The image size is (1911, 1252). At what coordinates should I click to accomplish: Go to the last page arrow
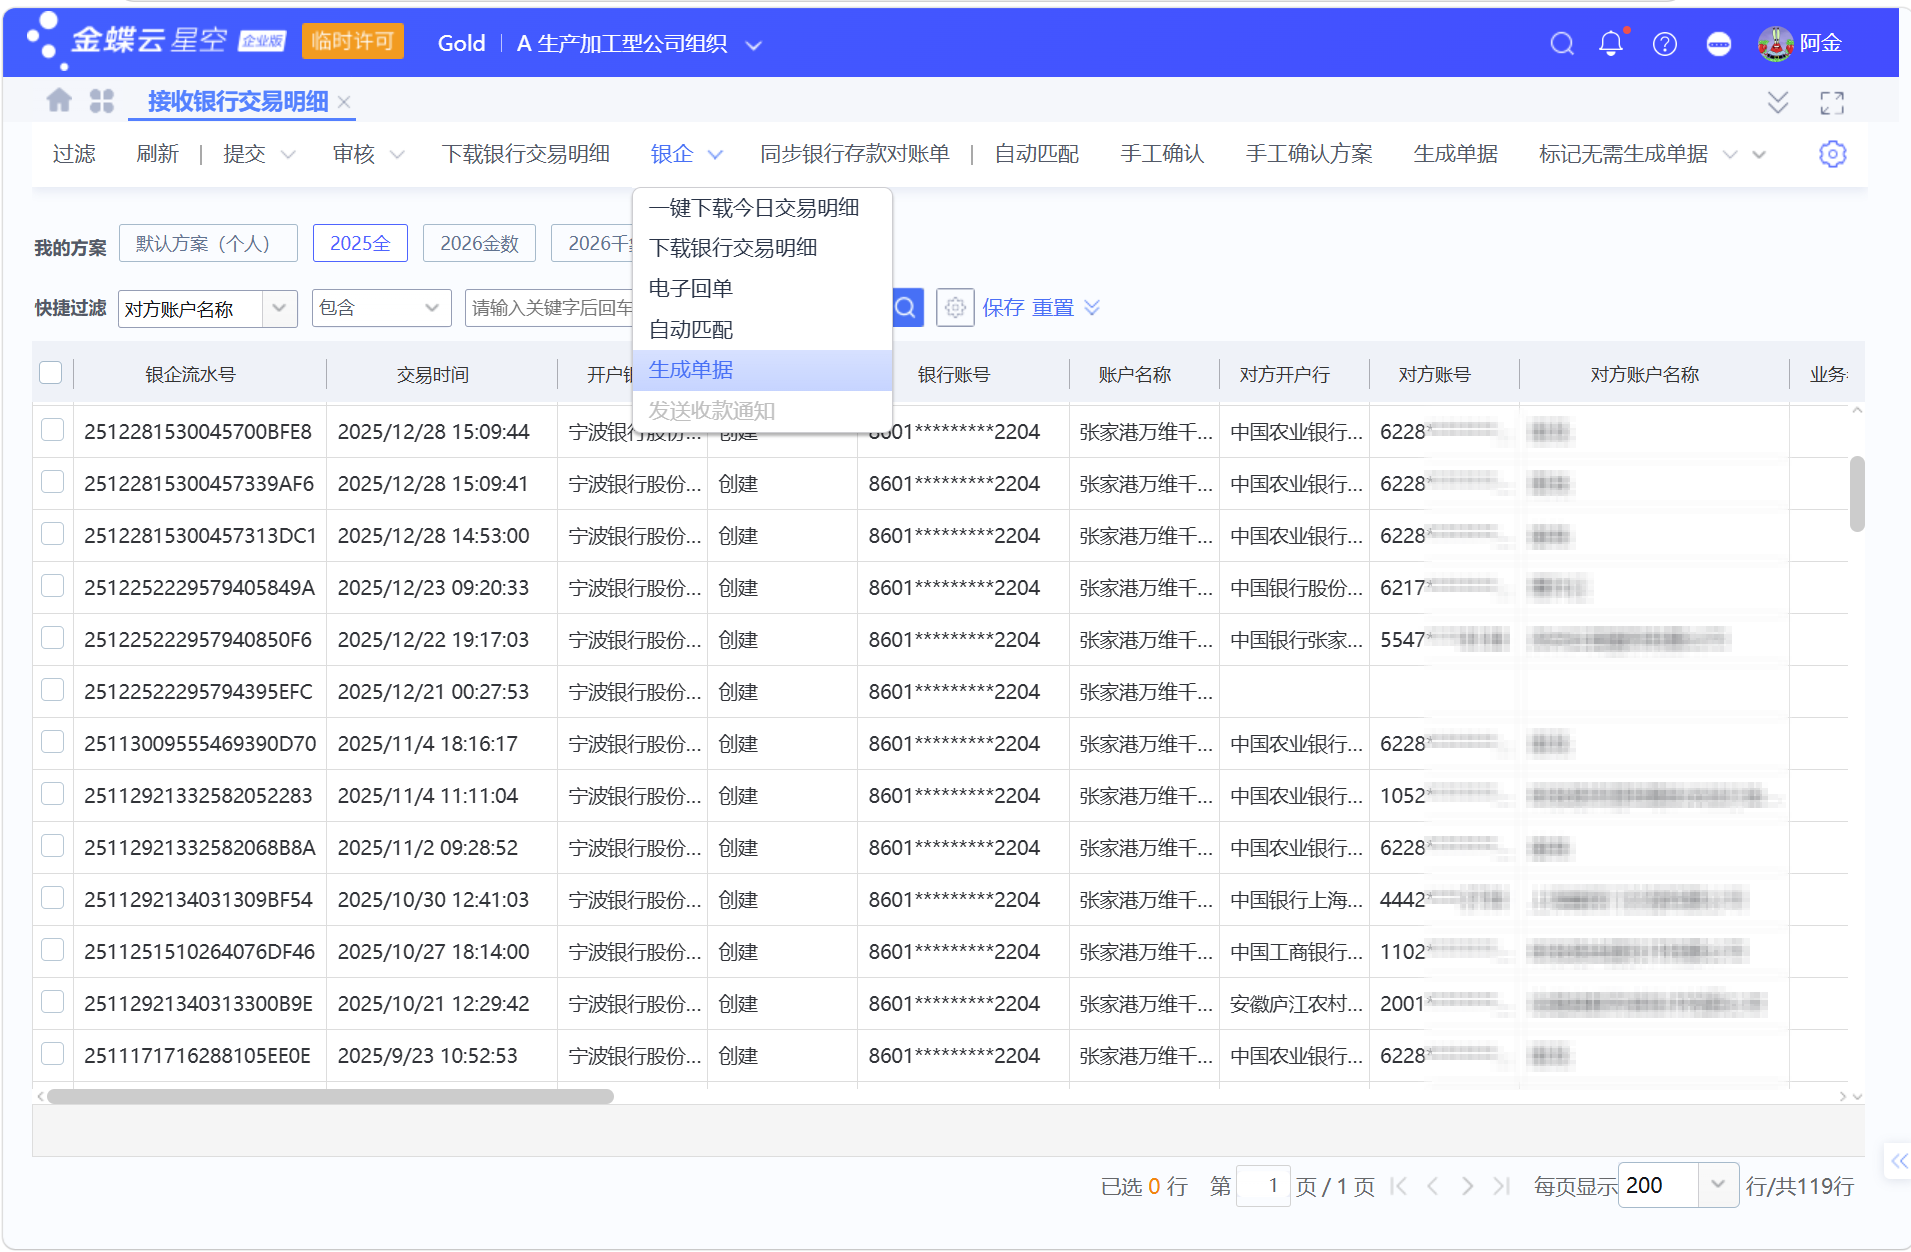[x=1501, y=1186]
